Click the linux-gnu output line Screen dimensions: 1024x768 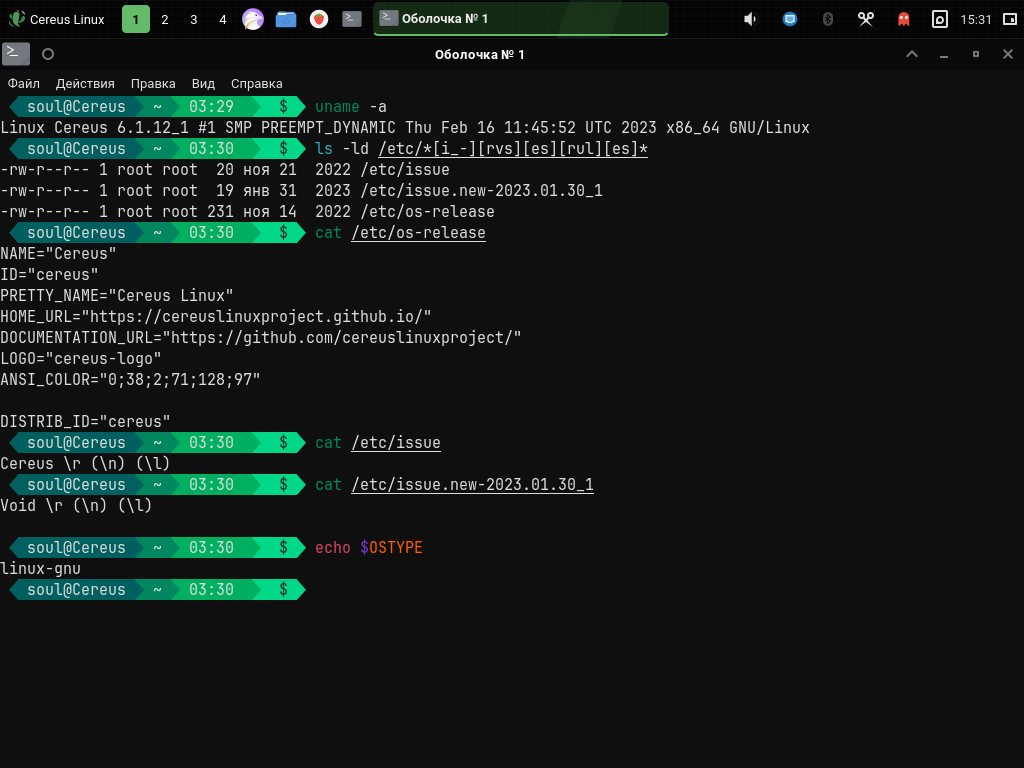(x=40, y=569)
